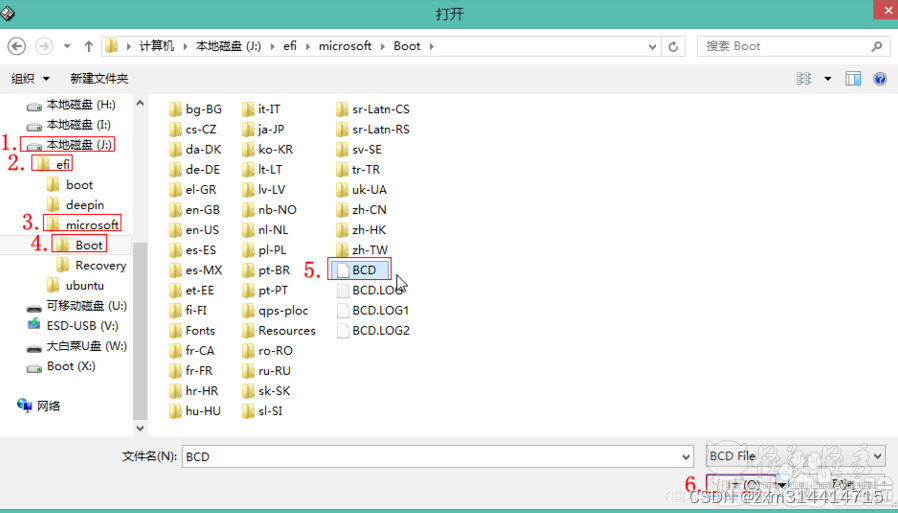Select the BCD.LOG1 file
Screen dimensions: 898x513
click(380, 310)
